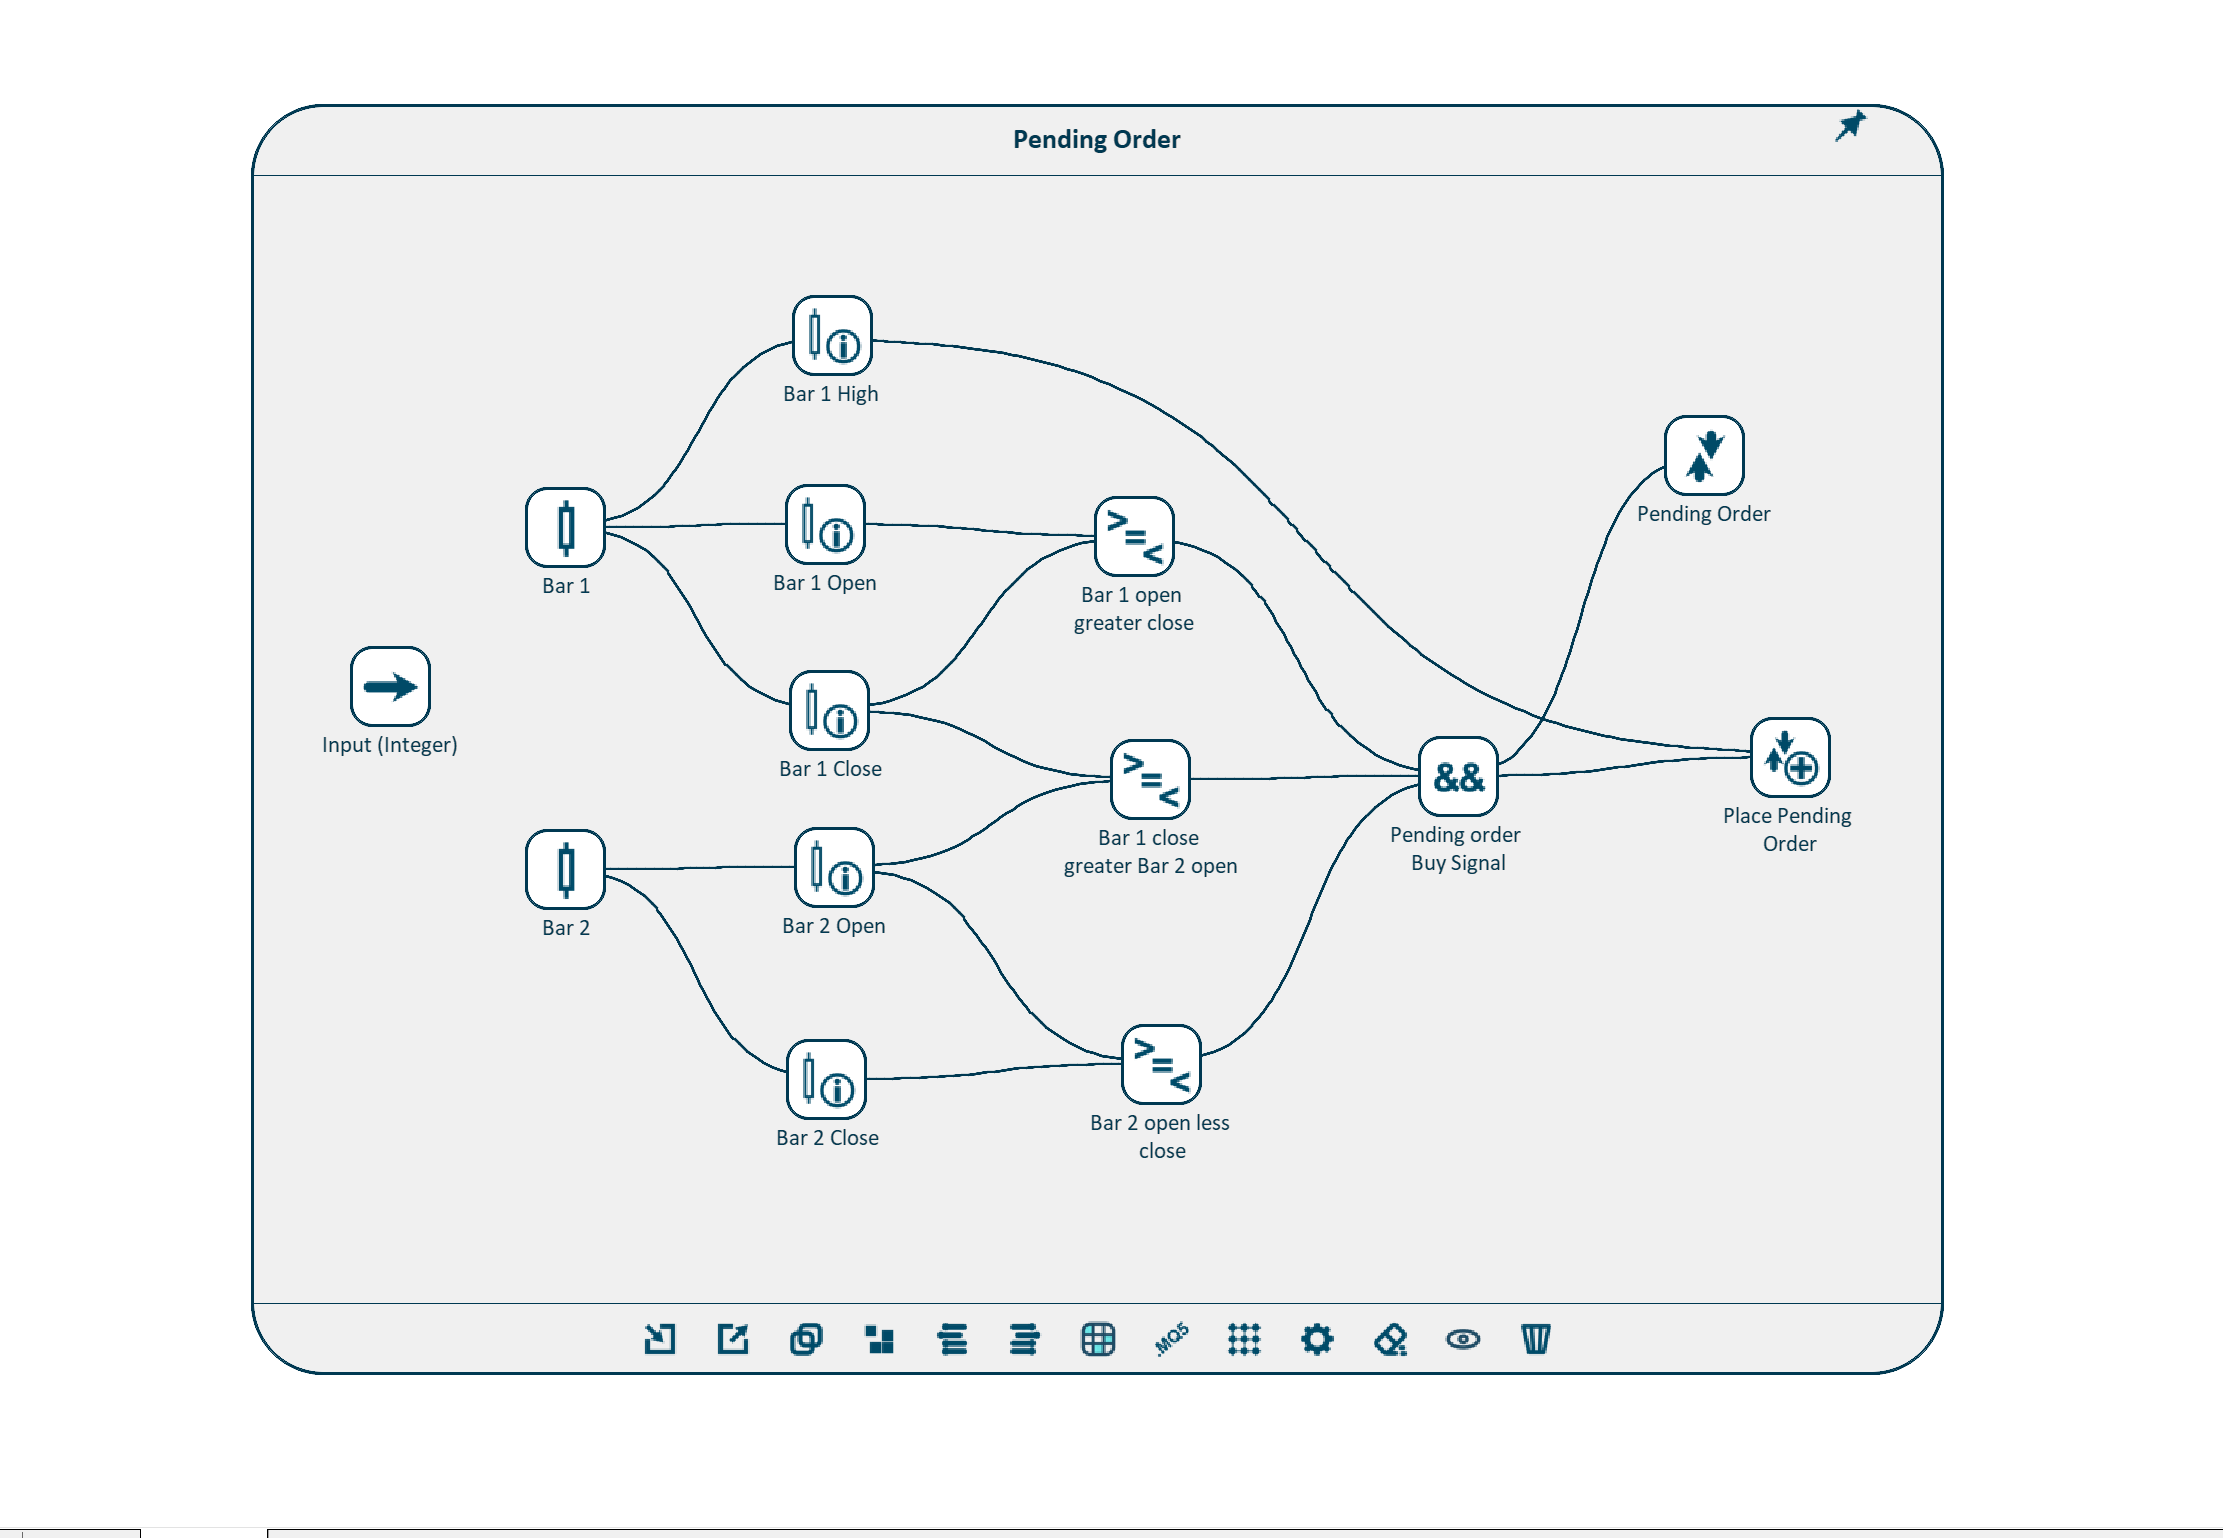Screen dimensions: 2223x1538
Task: Click the trash bin delete icon
Action: pos(1535,1338)
